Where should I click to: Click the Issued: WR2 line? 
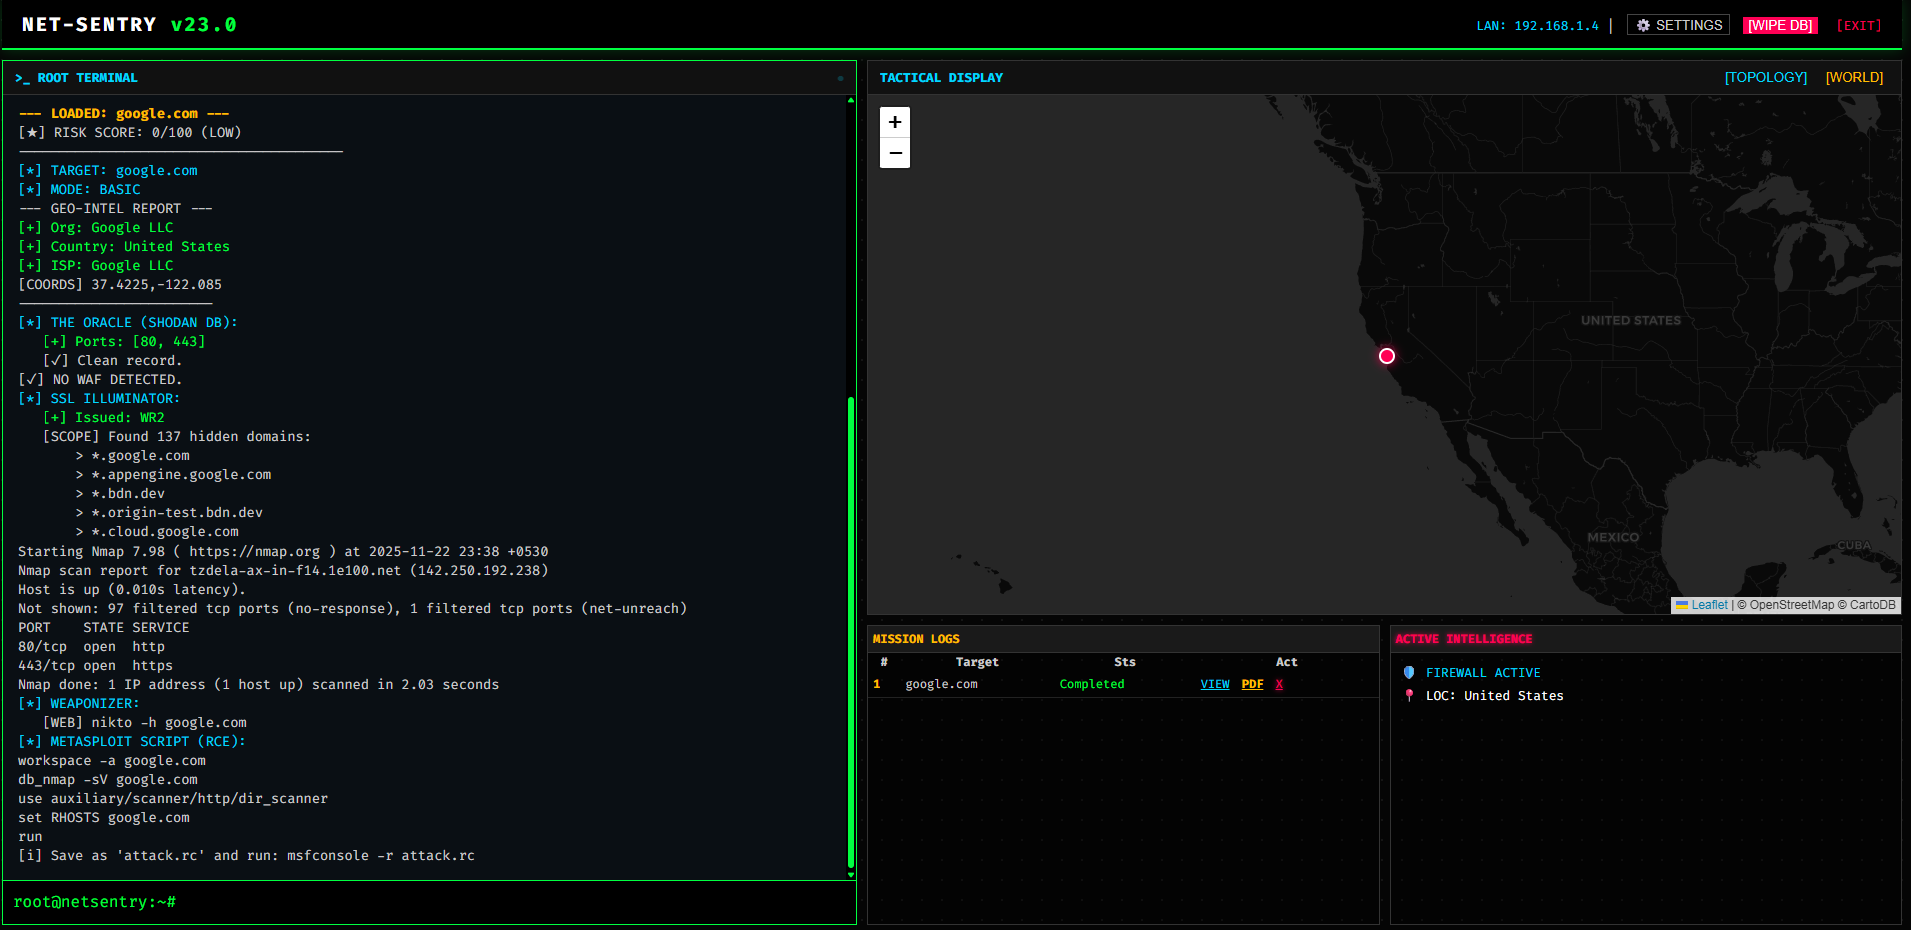[x=104, y=418]
